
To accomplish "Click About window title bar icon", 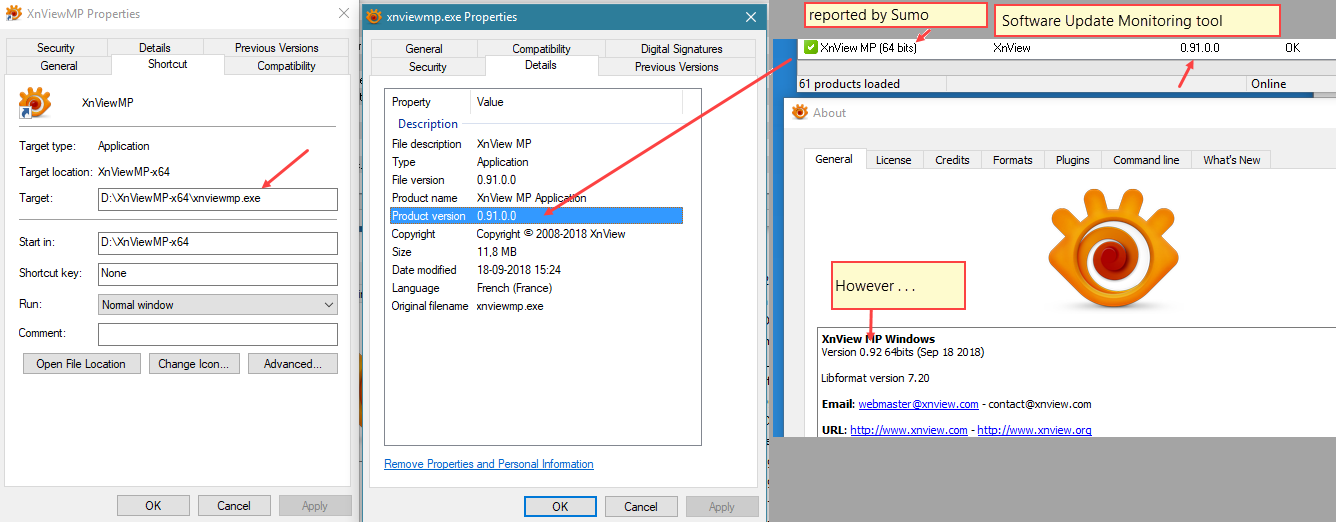I will [x=799, y=112].
